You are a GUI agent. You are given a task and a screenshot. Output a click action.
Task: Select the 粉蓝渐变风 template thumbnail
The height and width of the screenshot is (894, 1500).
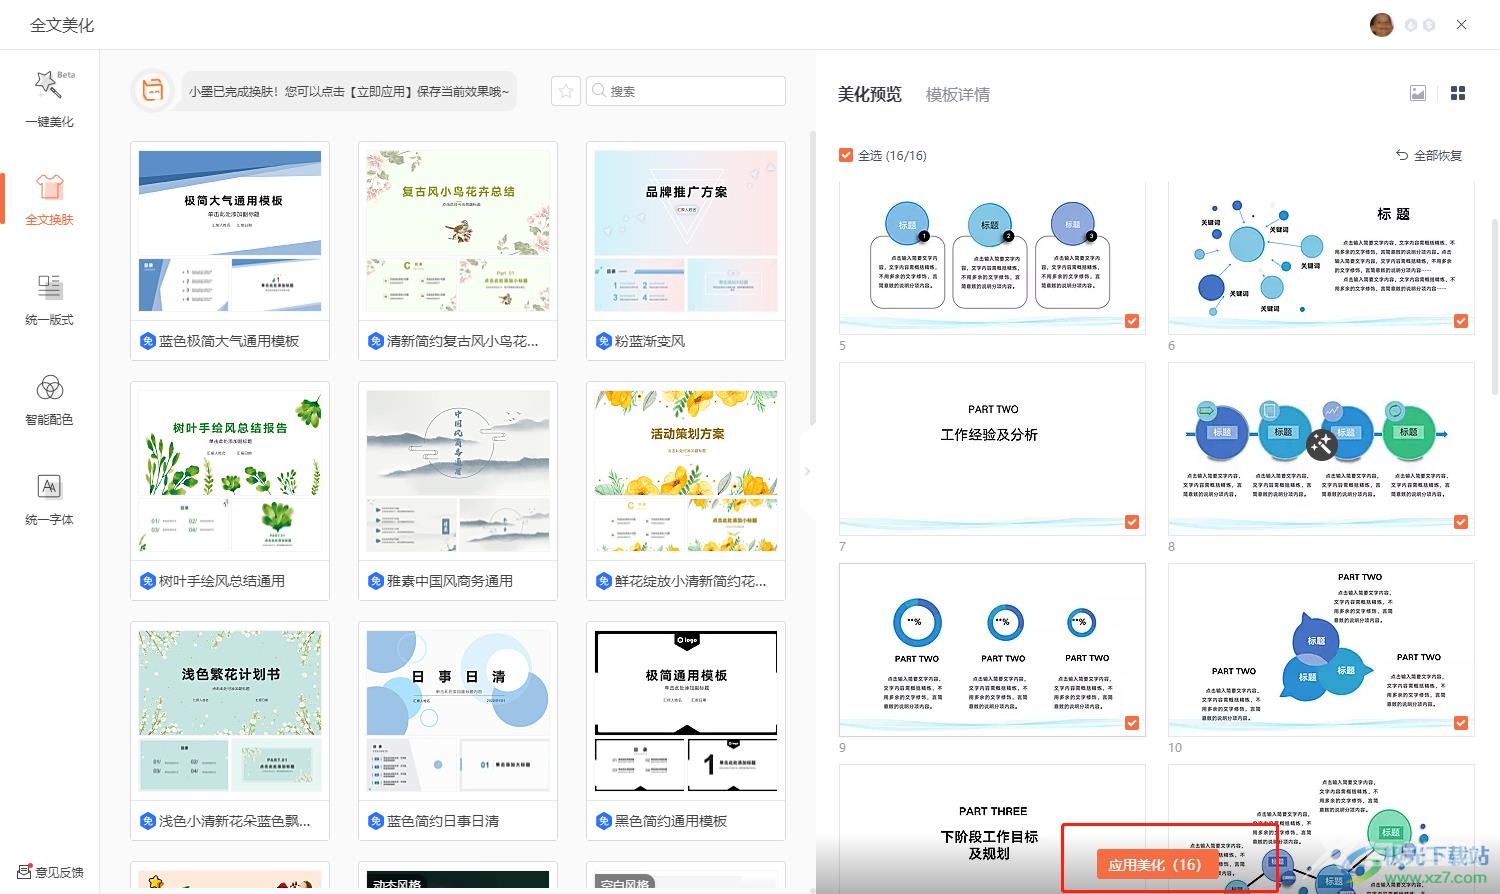coord(686,231)
